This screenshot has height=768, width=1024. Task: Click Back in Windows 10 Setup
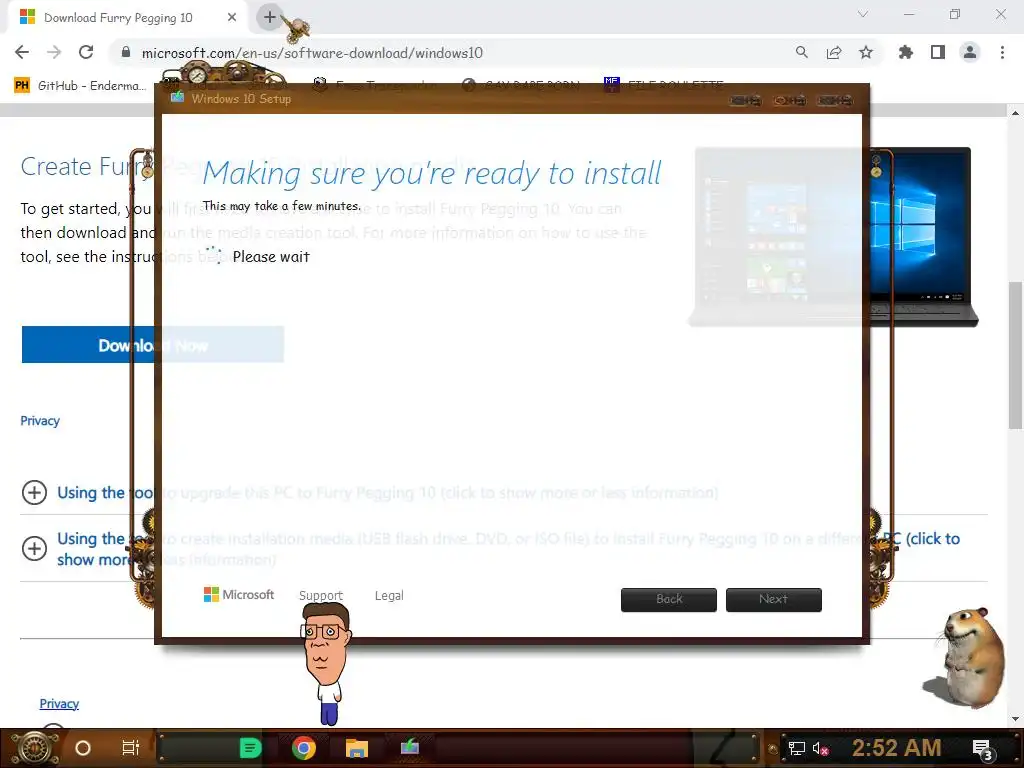(669, 600)
